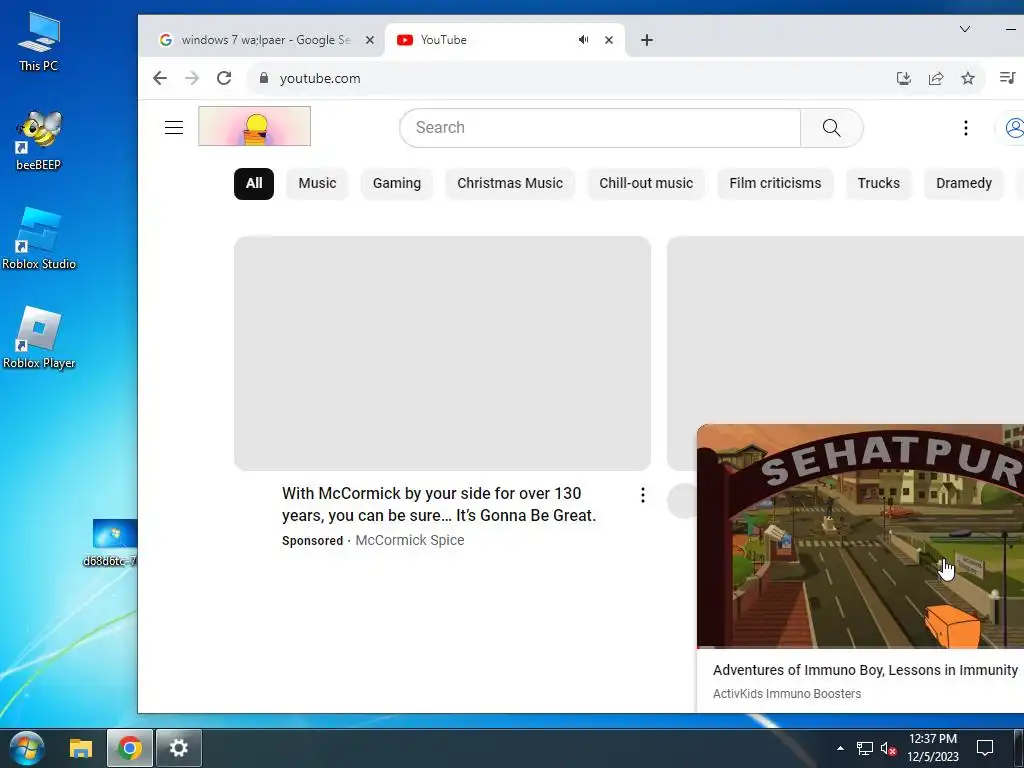
Task: Select the Trucks filter chip
Action: (x=878, y=184)
